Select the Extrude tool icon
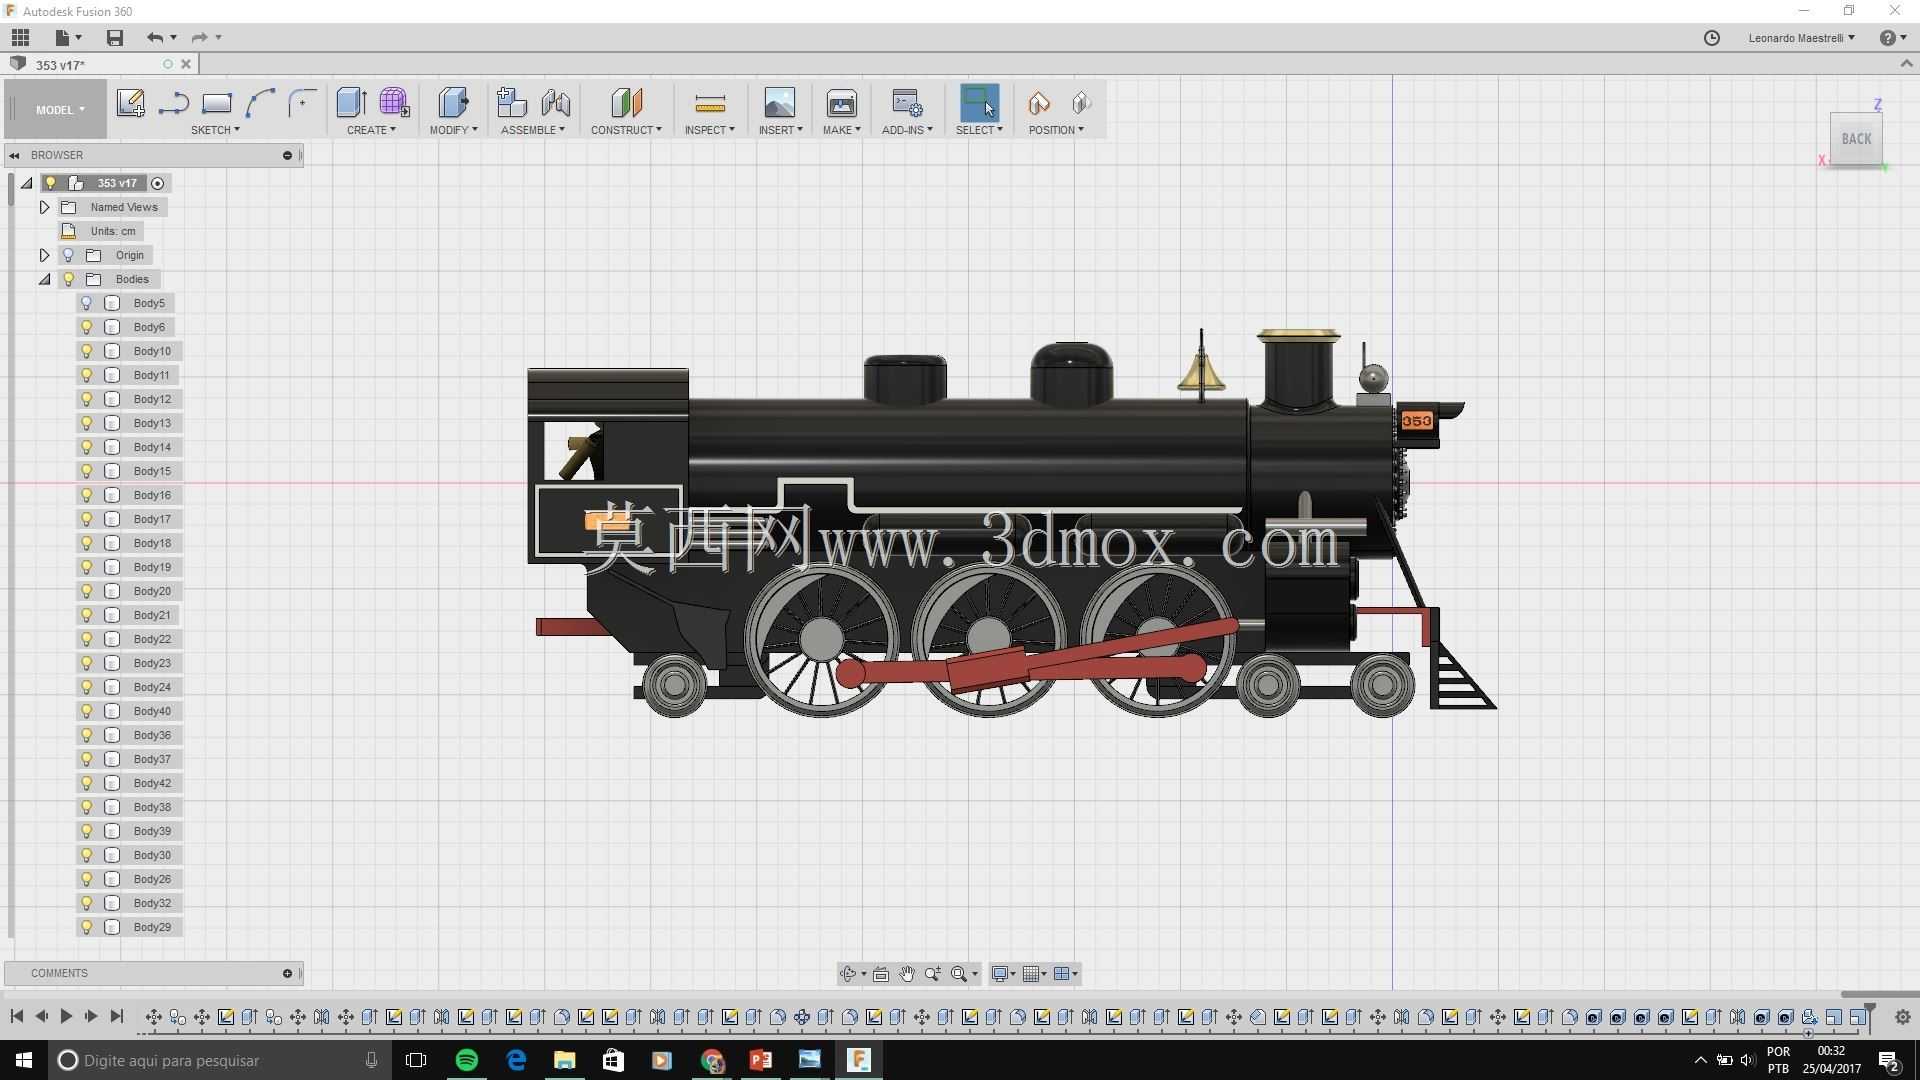Image resolution: width=1920 pixels, height=1080 pixels. point(351,103)
